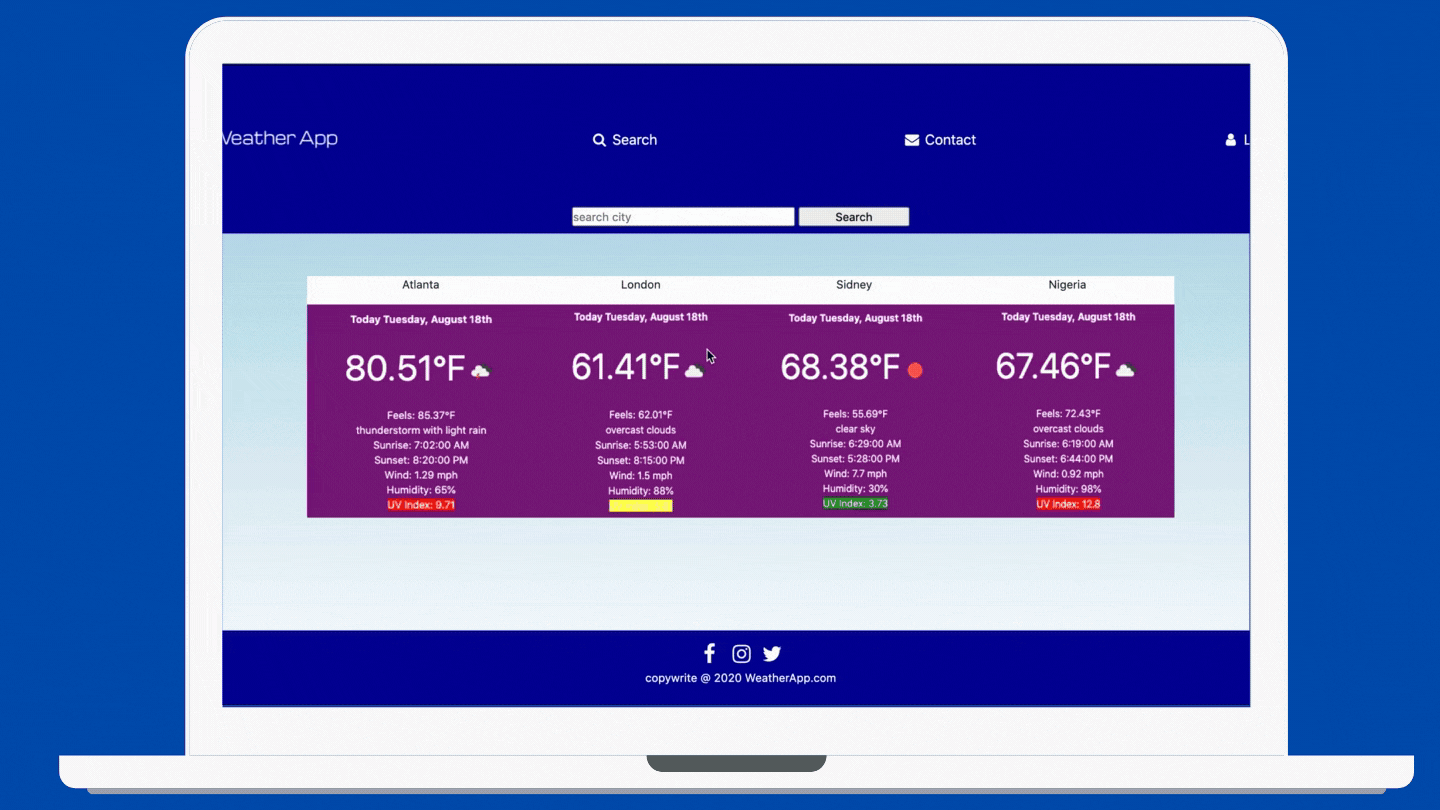Click the user profile icon in navbar
Image resolution: width=1440 pixels, height=810 pixels.
point(1231,140)
